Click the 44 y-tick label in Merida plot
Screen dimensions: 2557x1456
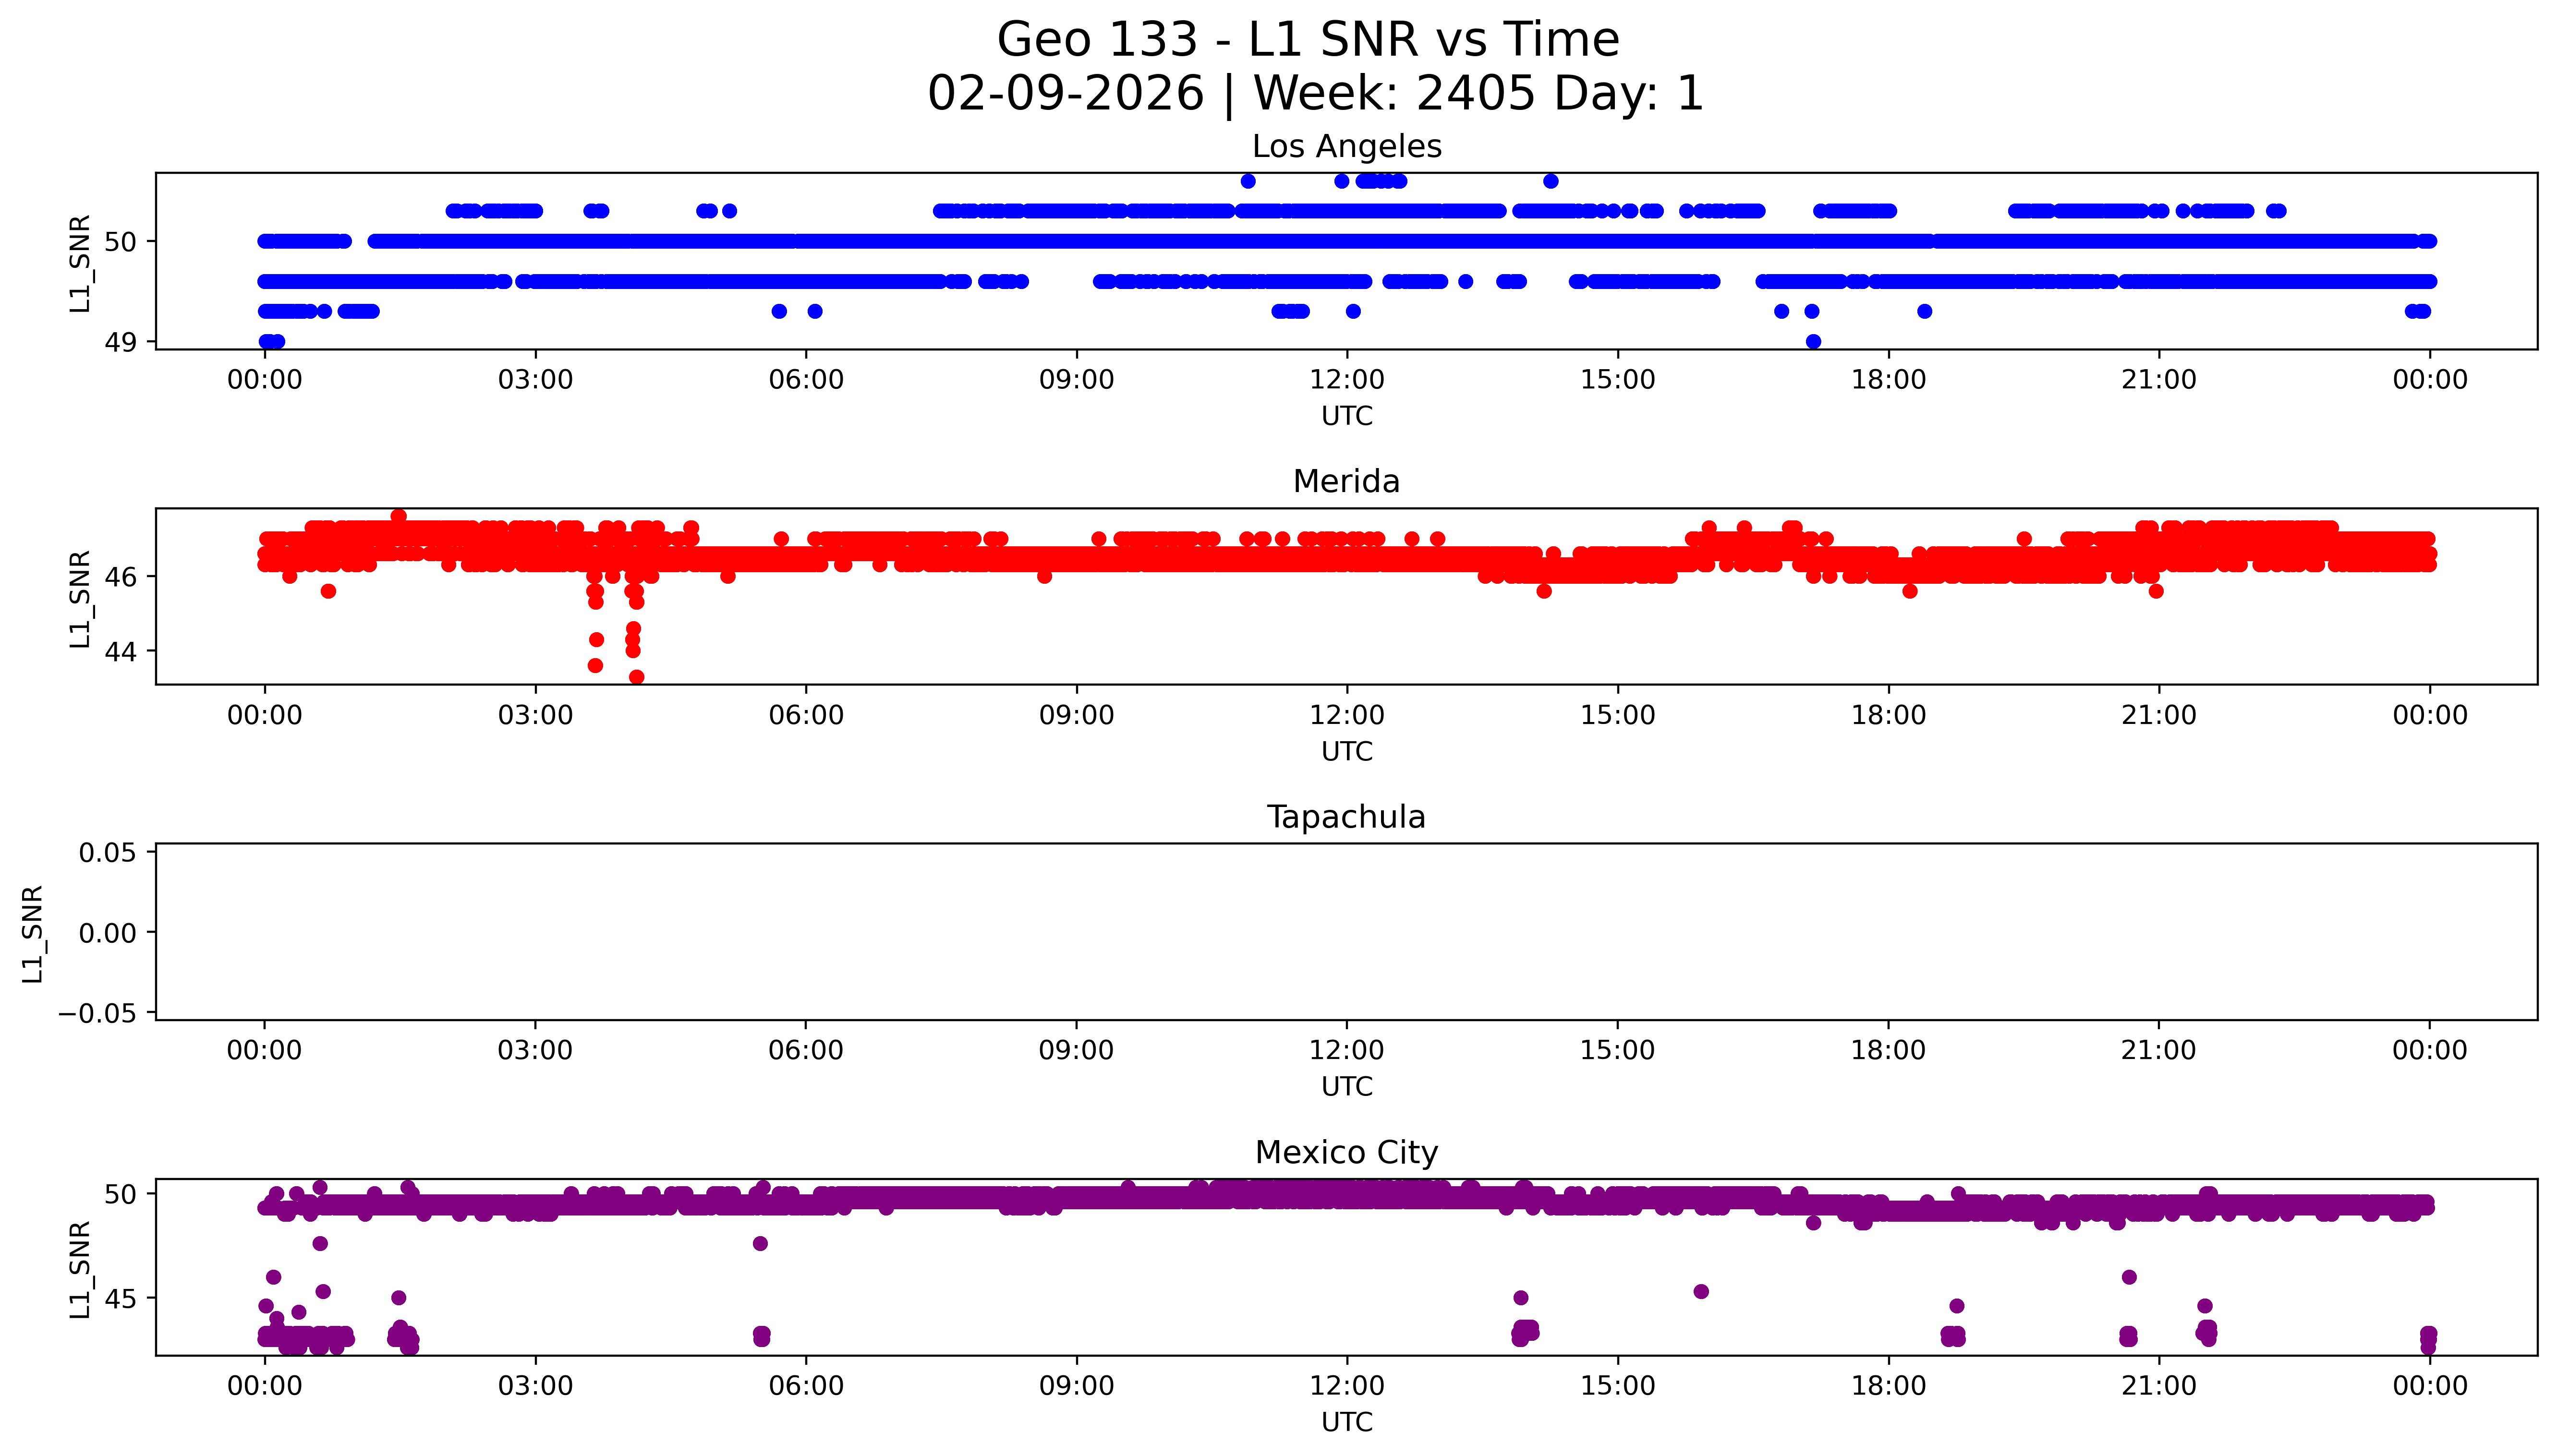120,652
